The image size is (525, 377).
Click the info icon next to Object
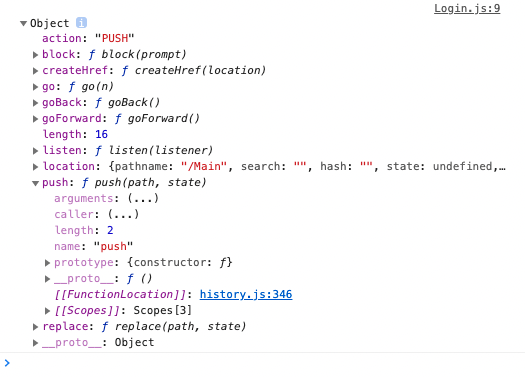81,23
